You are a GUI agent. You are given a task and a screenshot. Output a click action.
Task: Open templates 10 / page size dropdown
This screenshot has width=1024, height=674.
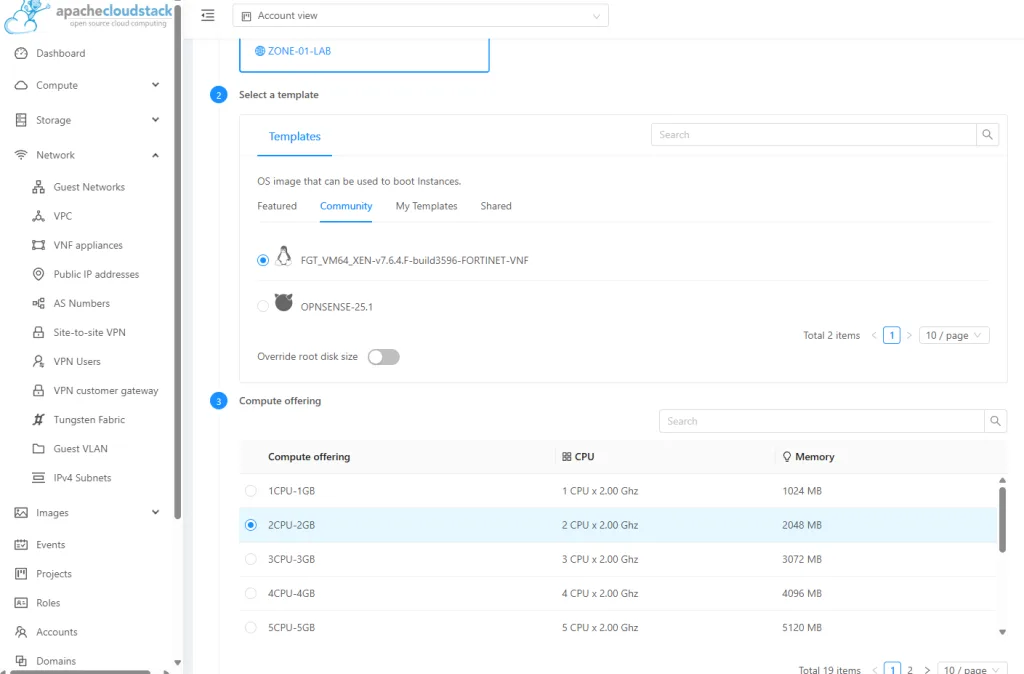pos(954,336)
